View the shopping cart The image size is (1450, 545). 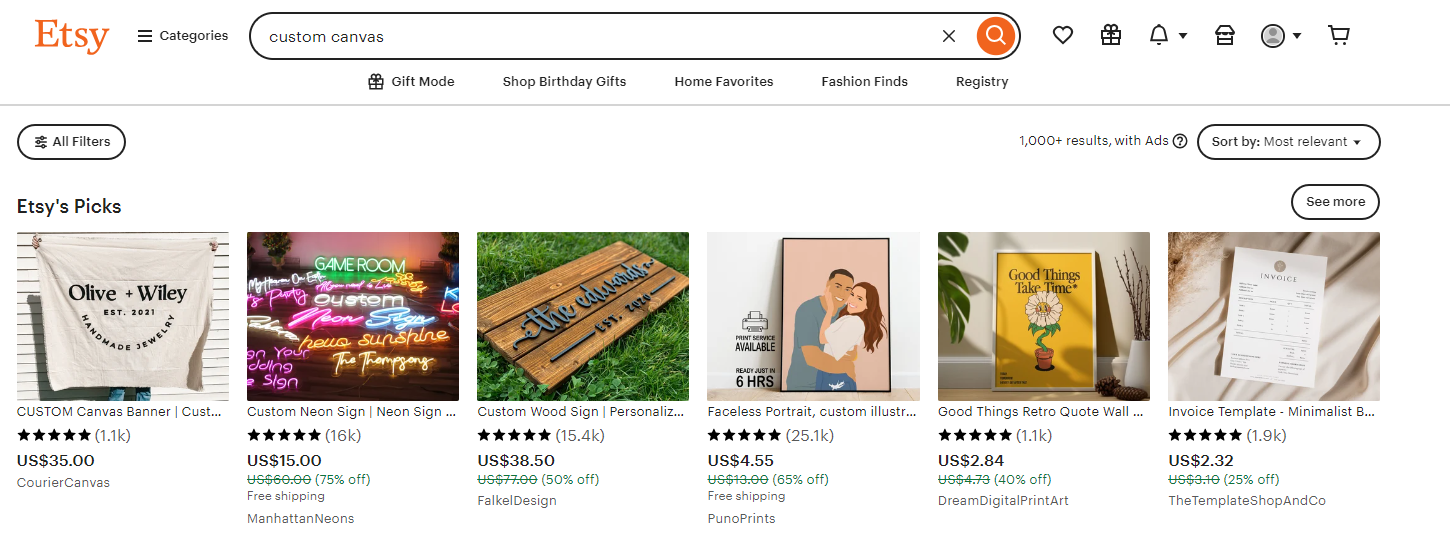1339,36
